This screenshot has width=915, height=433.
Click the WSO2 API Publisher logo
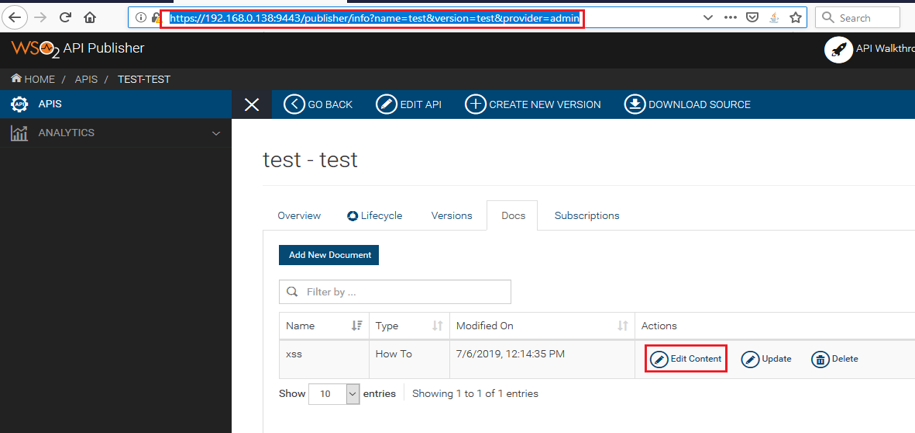pyautogui.click(x=78, y=50)
